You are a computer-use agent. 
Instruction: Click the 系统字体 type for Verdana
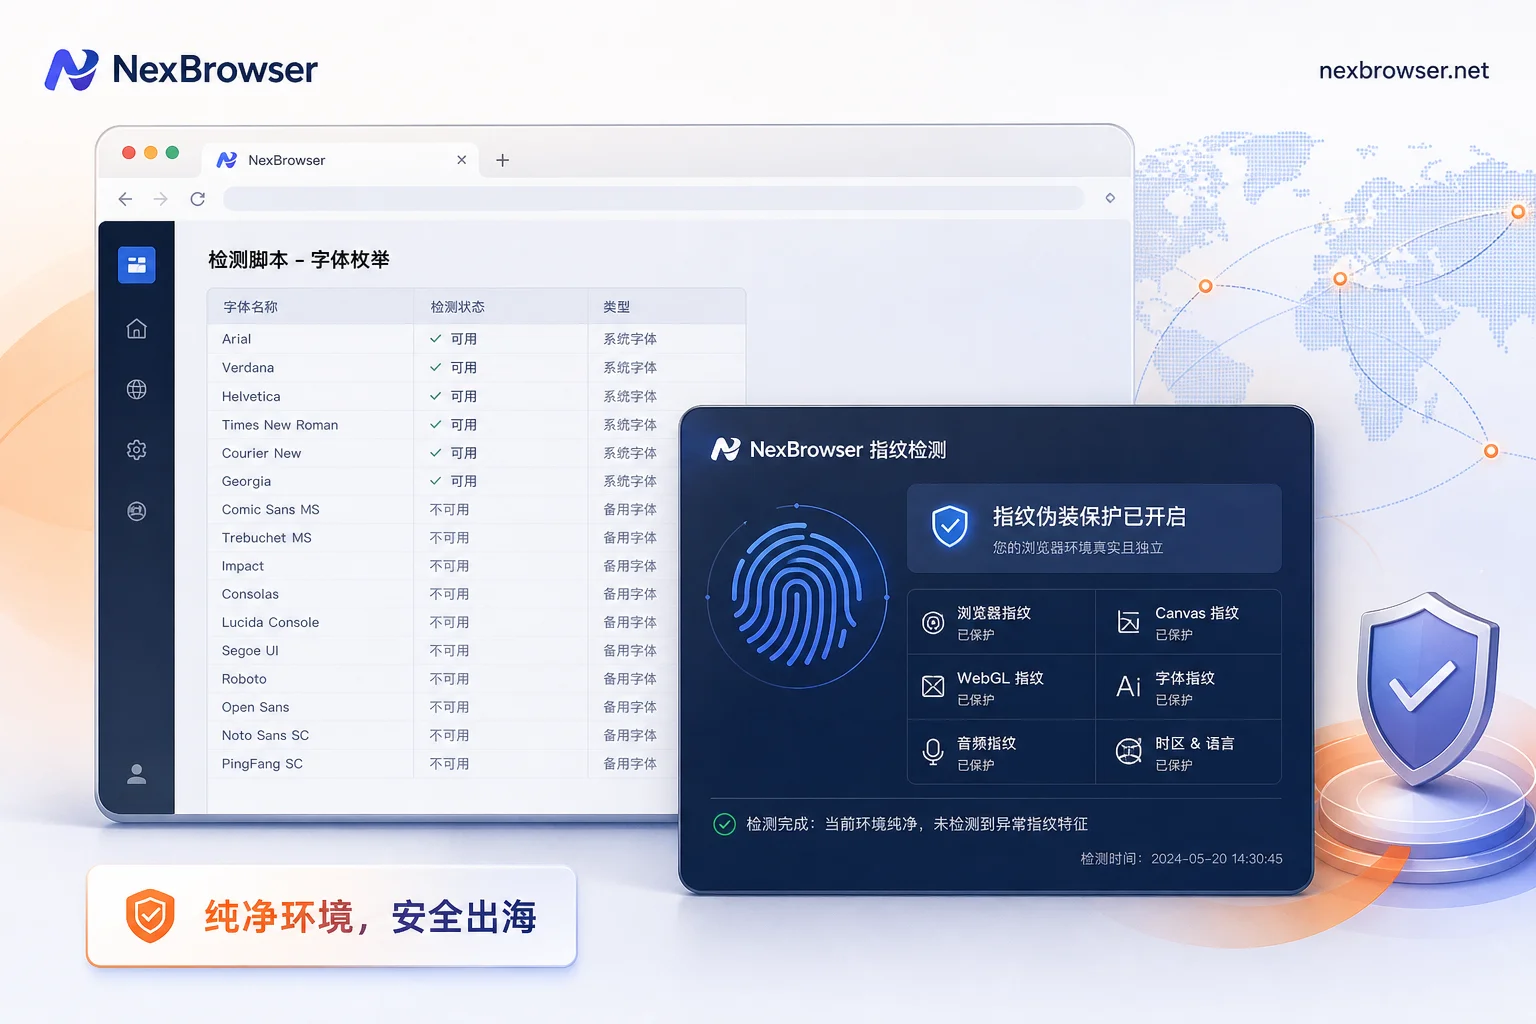coord(630,368)
